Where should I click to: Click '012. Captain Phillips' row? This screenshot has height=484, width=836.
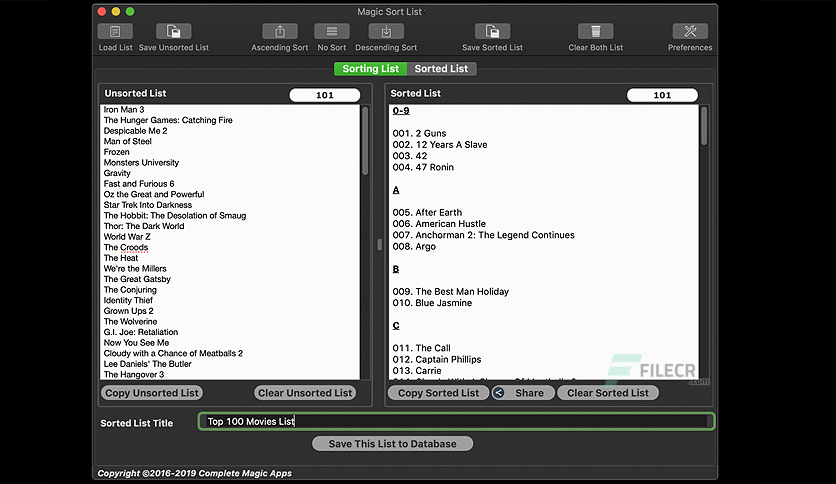pyautogui.click(x=437, y=359)
